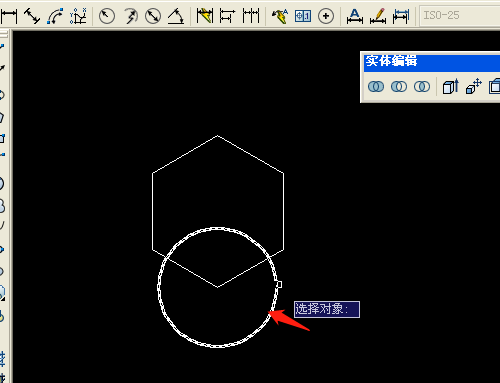The width and height of the screenshot is (500, 383).
Task: Activate the Angular dimension tool
Action: 176,16
